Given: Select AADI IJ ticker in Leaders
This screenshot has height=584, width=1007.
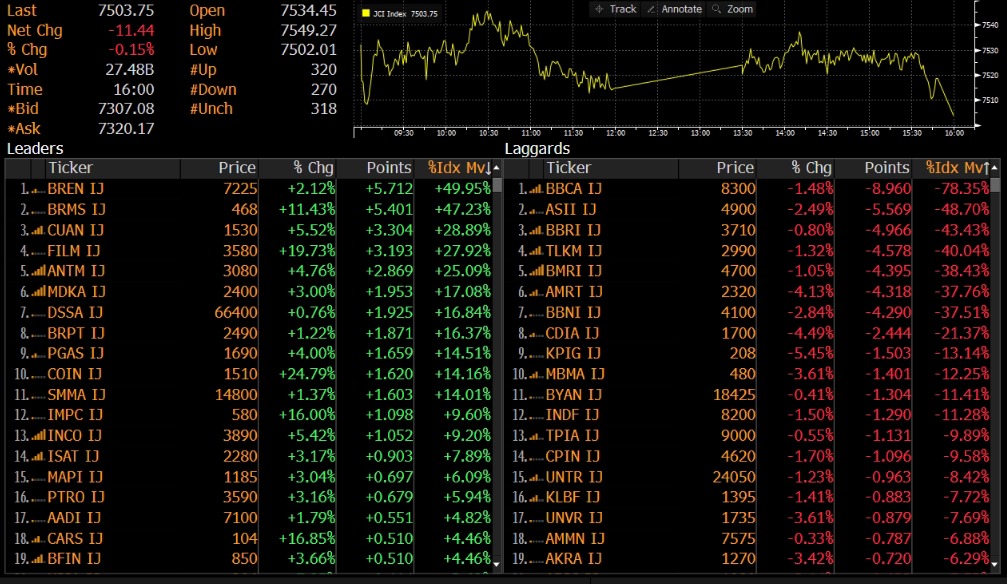Looking at the screenshot, I should [74, 518].
